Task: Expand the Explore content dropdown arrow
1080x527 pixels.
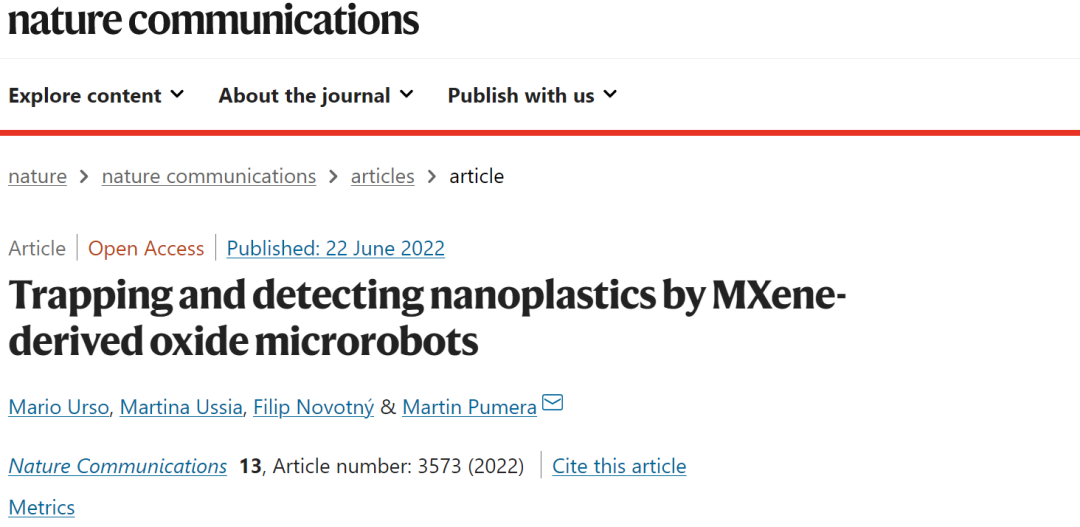Action: coord(178,94)
